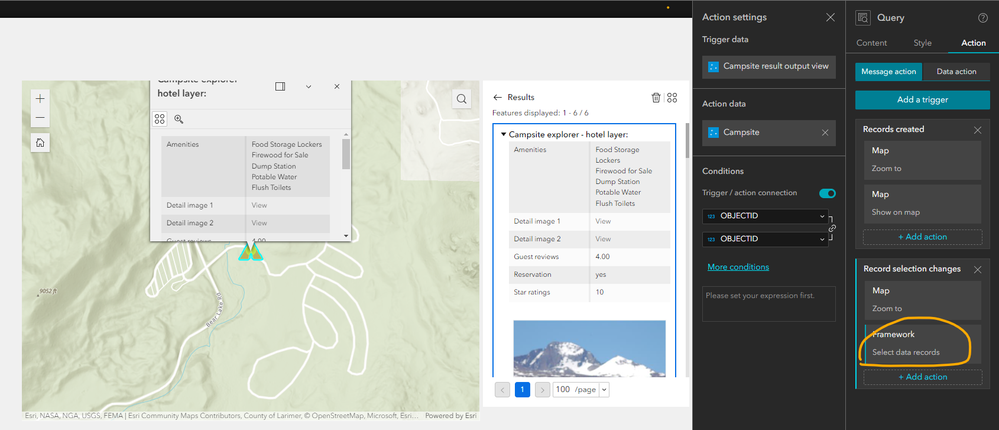999x430 pixels.
Task: Switch to the Content tab
Action: [x=871, y=43]
